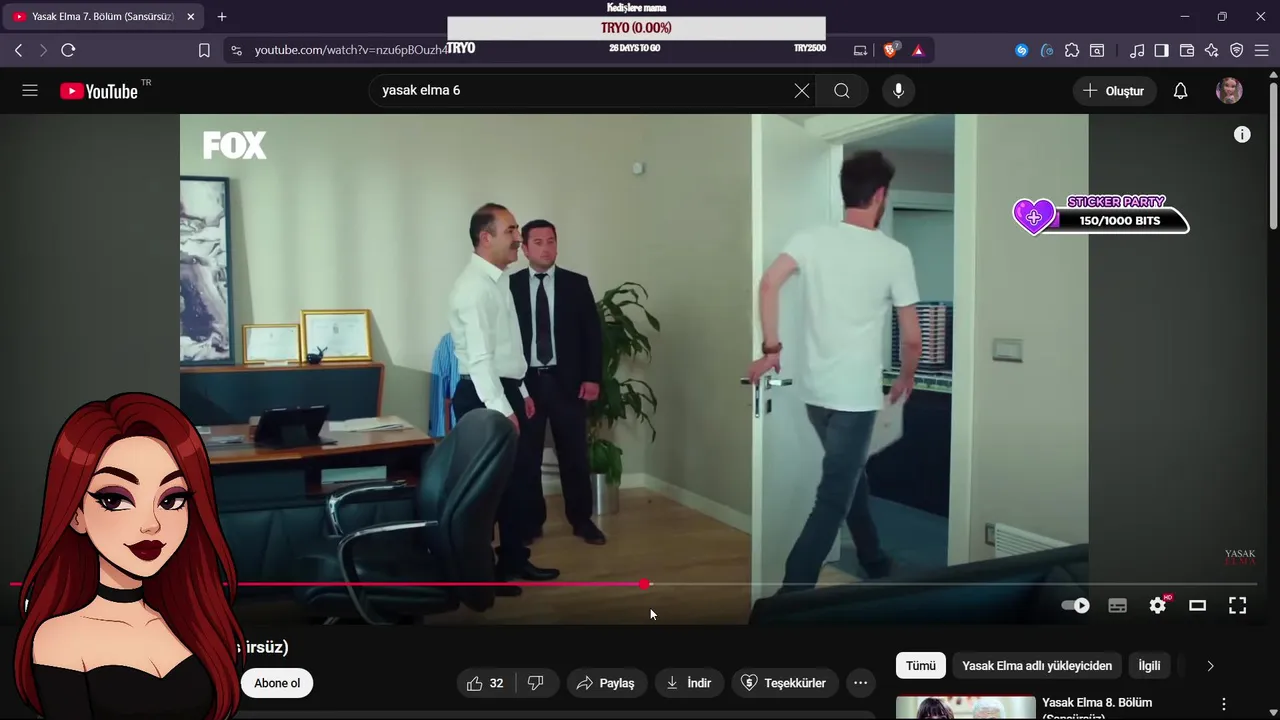Screen dimensions: 1280x720
Task: Select the İlgili filter chip
Action: pos(1149,665)
